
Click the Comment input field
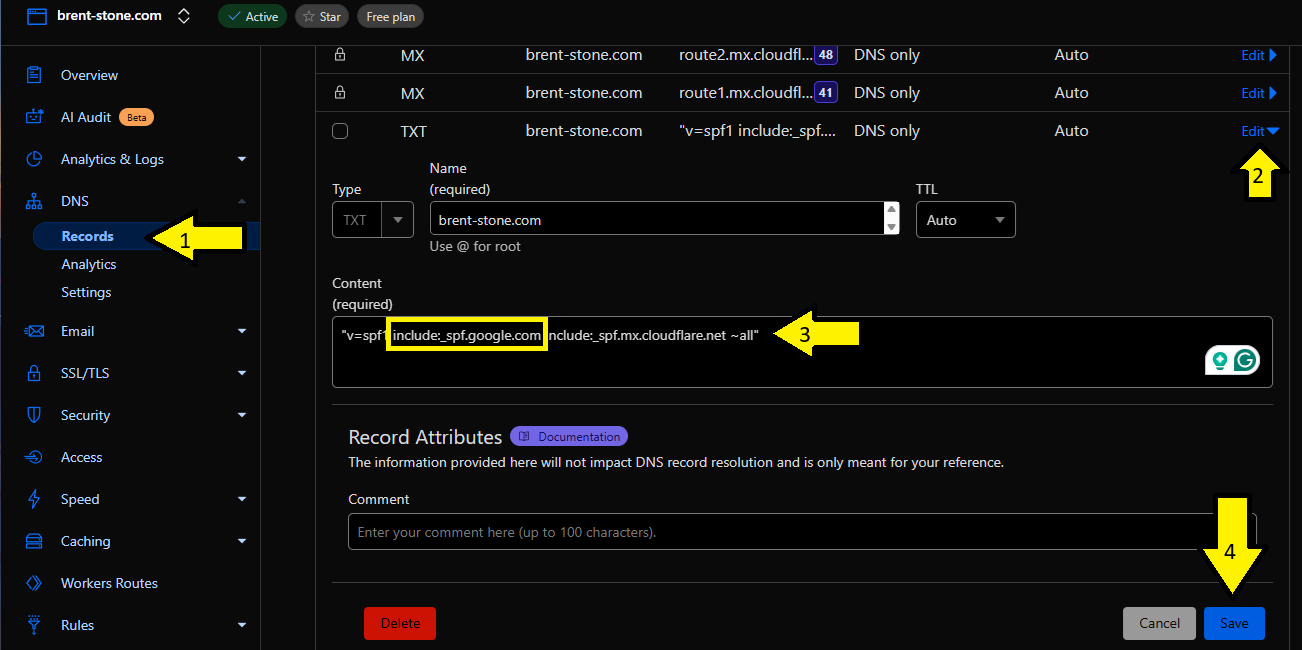(x=780, y=532)
